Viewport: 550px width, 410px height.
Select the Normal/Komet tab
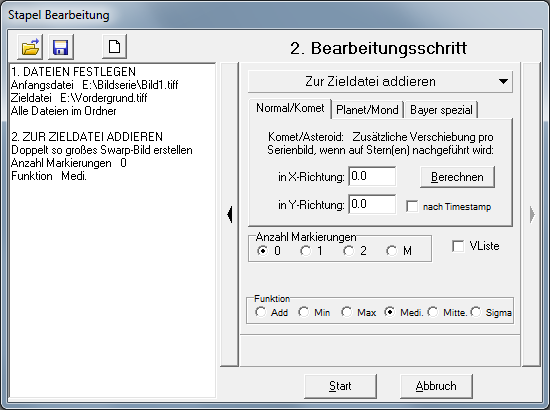click(290, 108)
